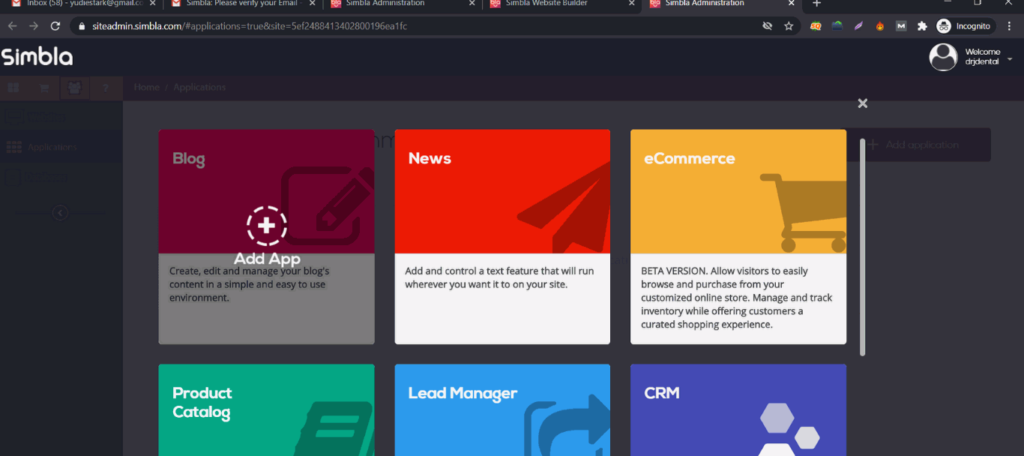Click the flame extension icon
This screenshot has width=1024, height=456.
tap(880, 26)
